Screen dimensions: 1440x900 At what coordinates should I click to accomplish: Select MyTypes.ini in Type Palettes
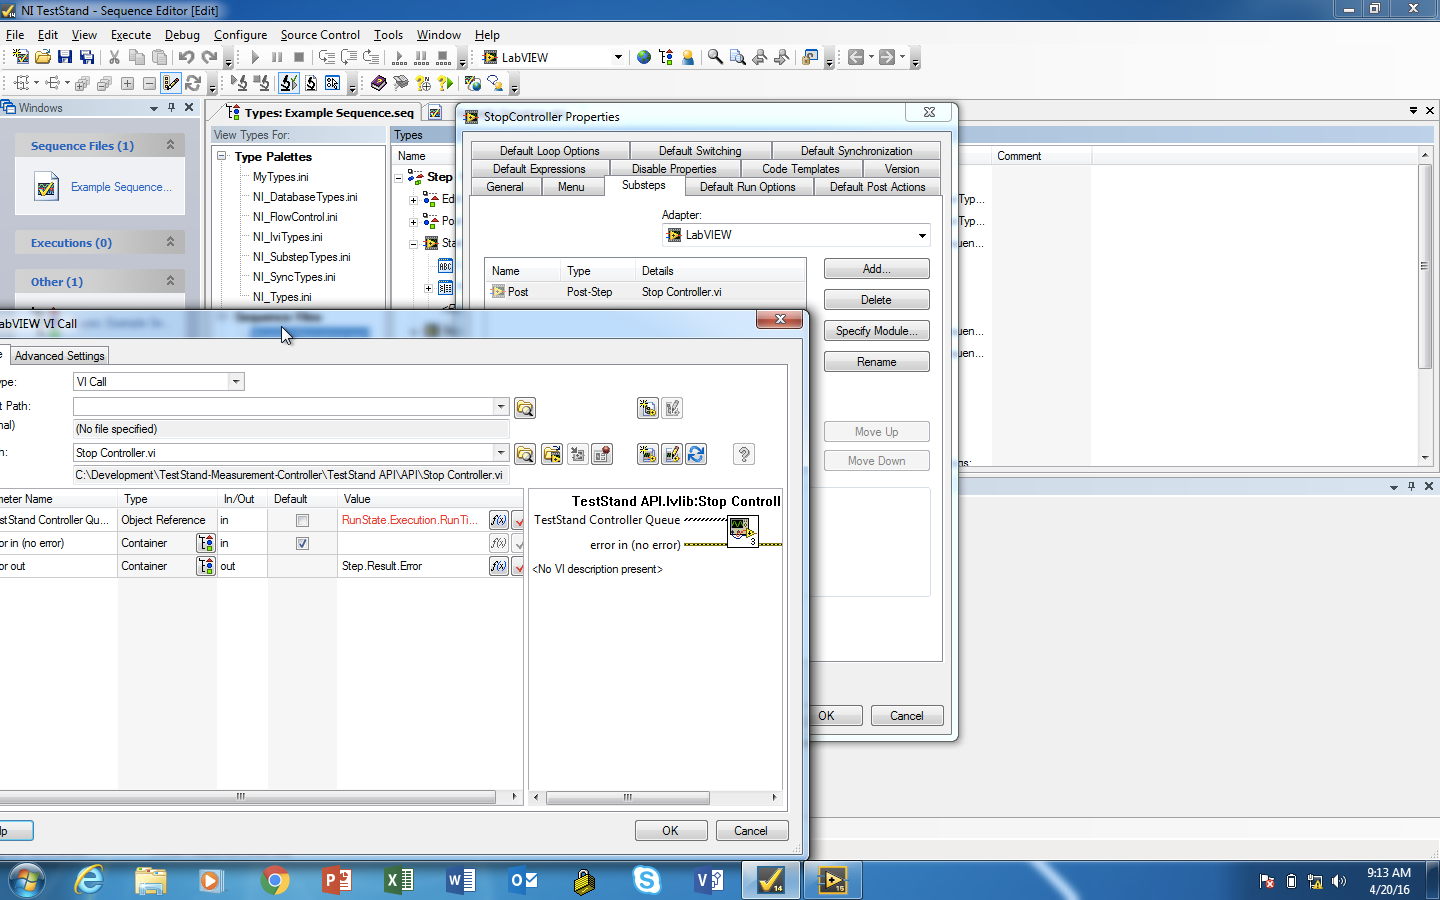tap(281, 177)
